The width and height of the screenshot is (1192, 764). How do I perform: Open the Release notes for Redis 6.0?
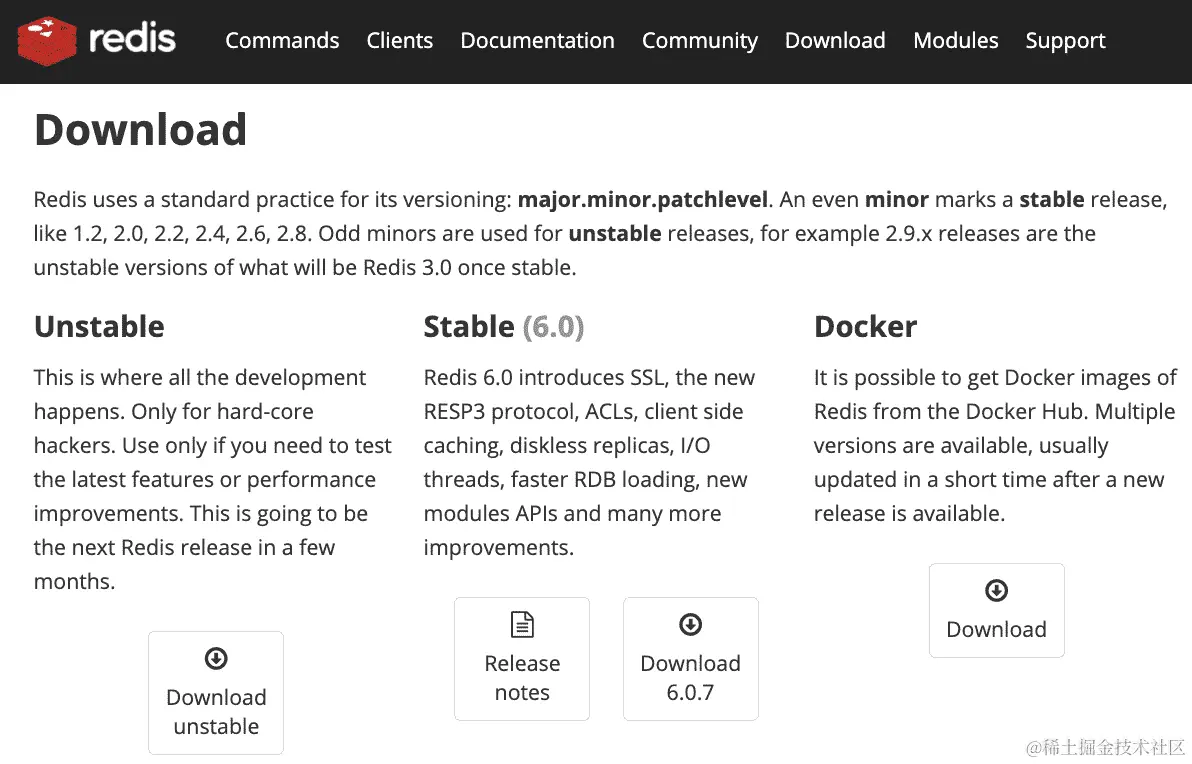coord(521,658)
